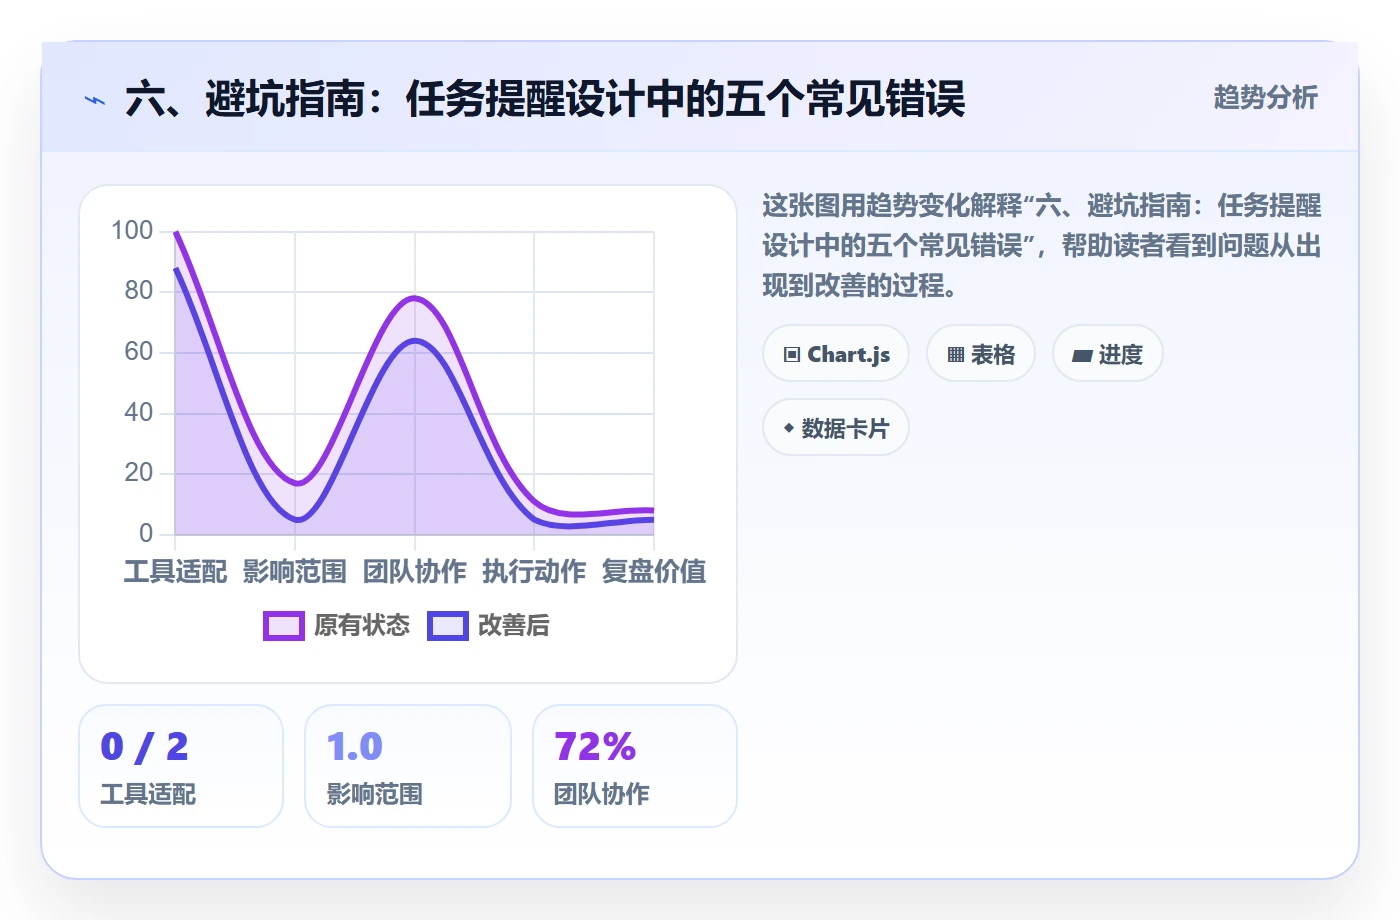Click the 40 y-axis value
Image resolution: width=1400 pixels, height=920 pixels.
coord(139,413)
